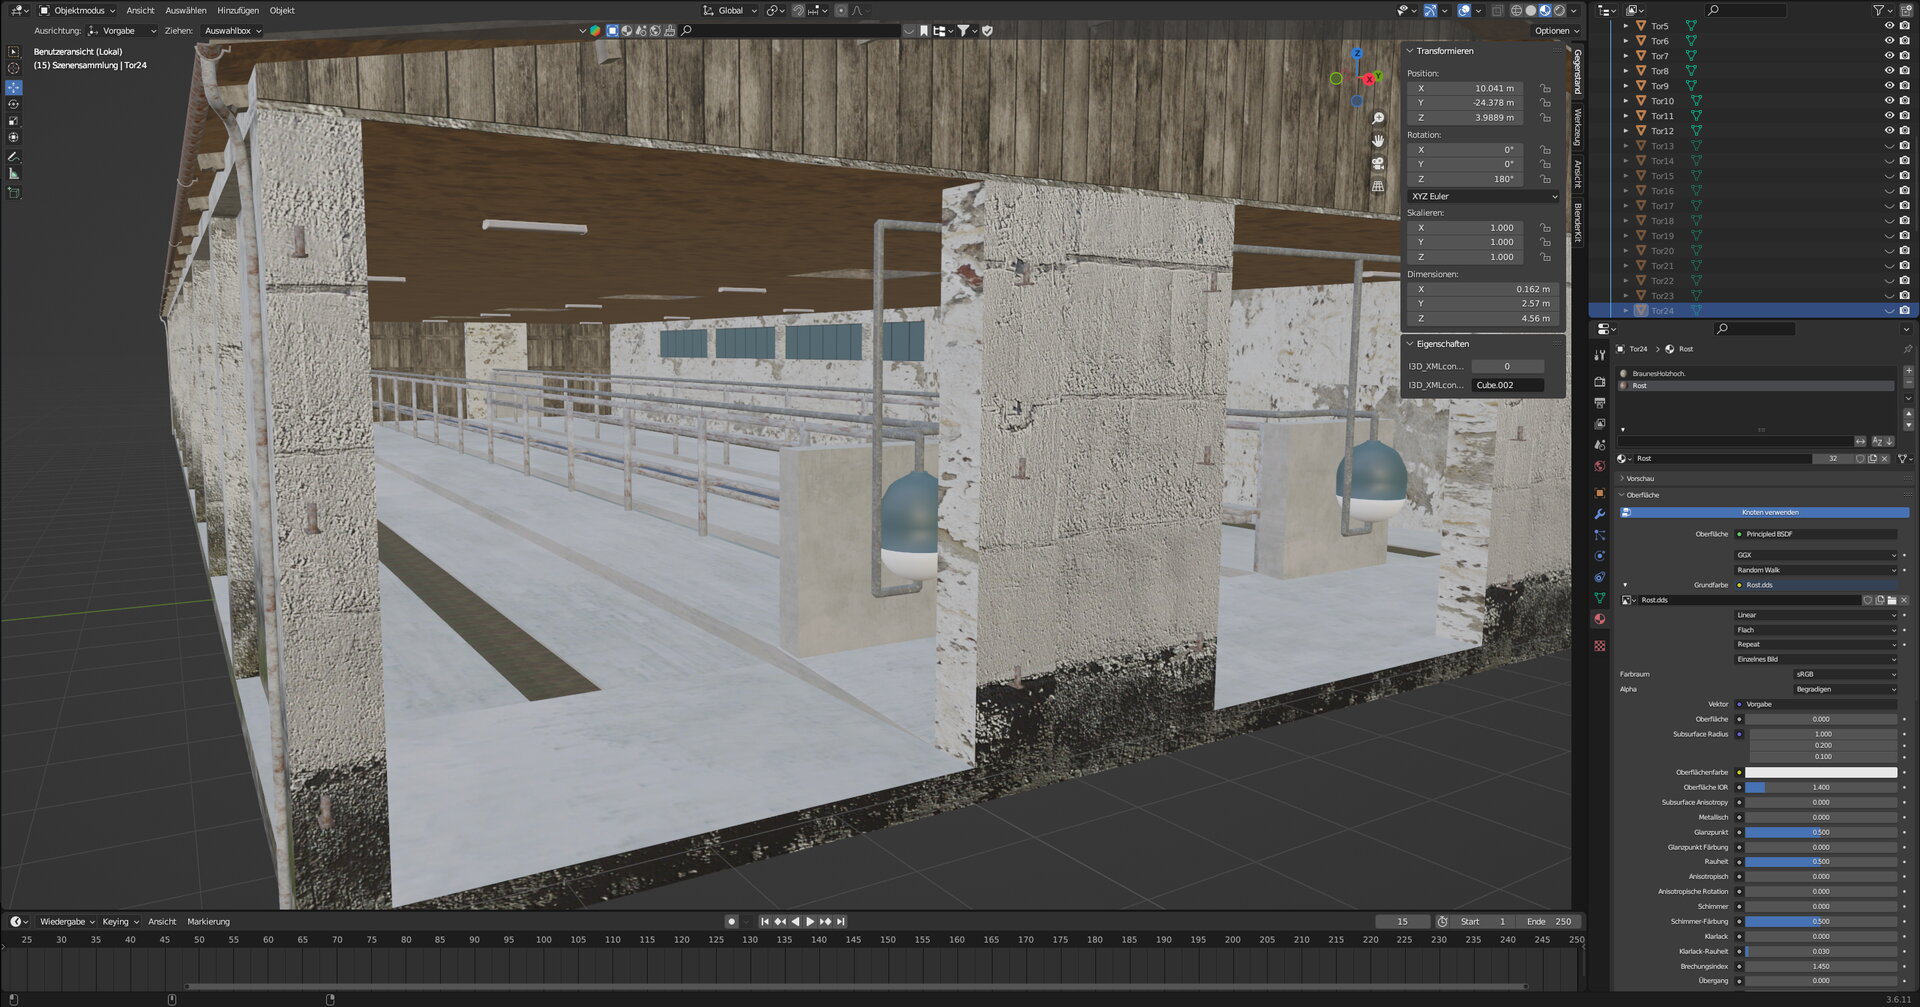Click the camera view icon in the viewport
Image resolution: width=1920 pixels, height=1007 pixels.
[1378, 164]
